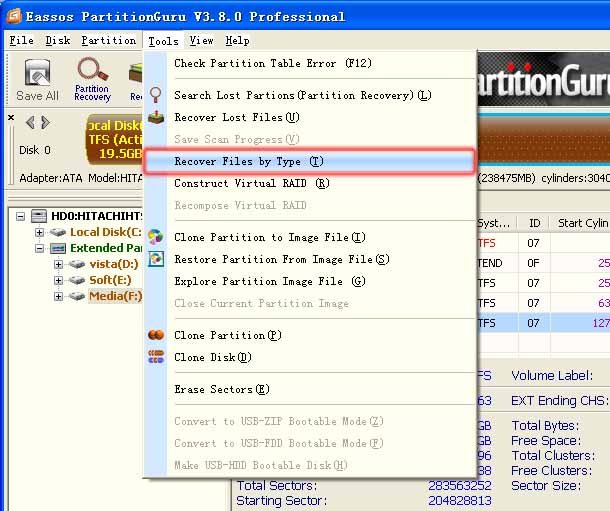The image size is (610, 511).
Task: Close the Tools menu from menu bar
Action: click(x=163, y=41)
